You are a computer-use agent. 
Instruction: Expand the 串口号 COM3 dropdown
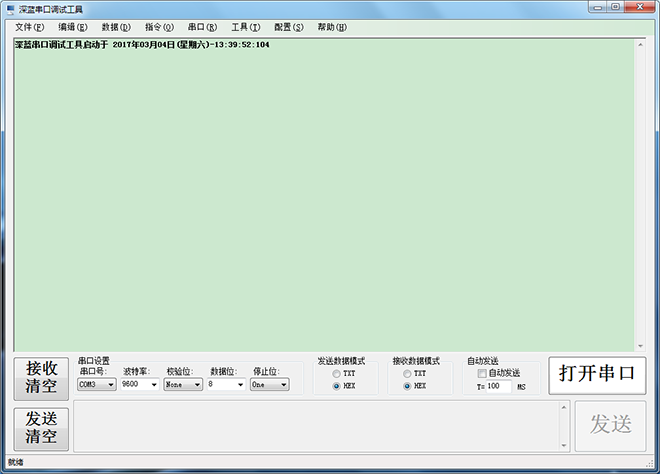pos(97,384)
